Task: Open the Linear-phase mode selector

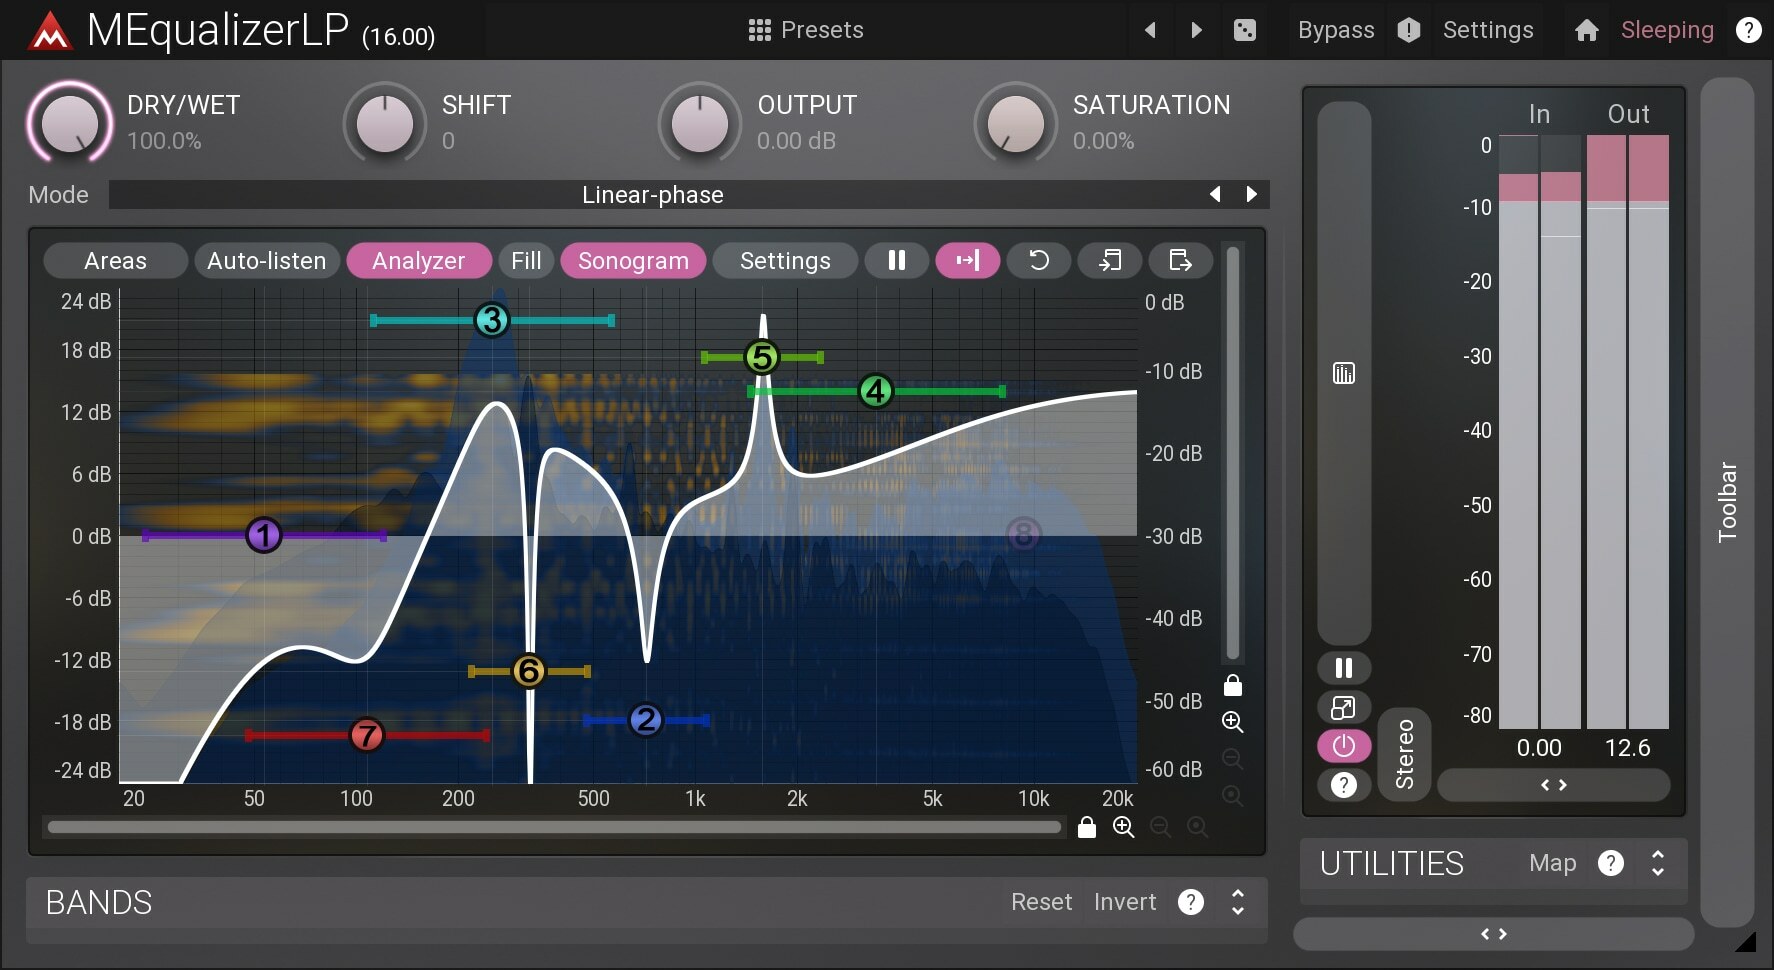Action: (654, 194)
